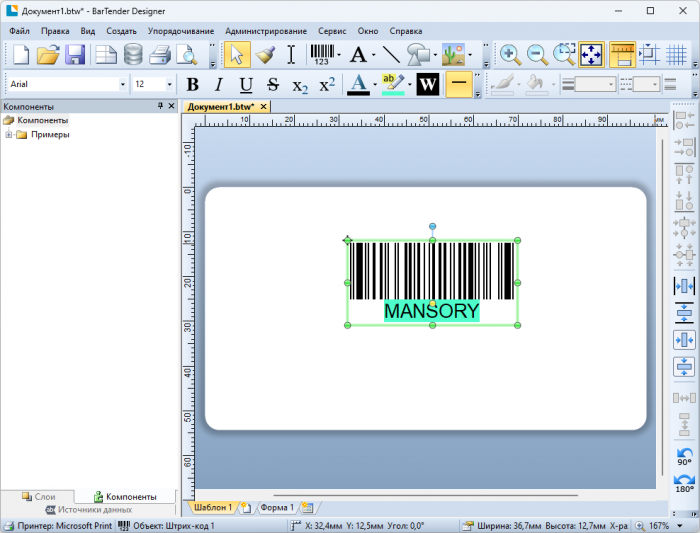This screenshot has width=700, height=533.
Task: Open shape tool dropdown arrow
Action: pos(435,55)
